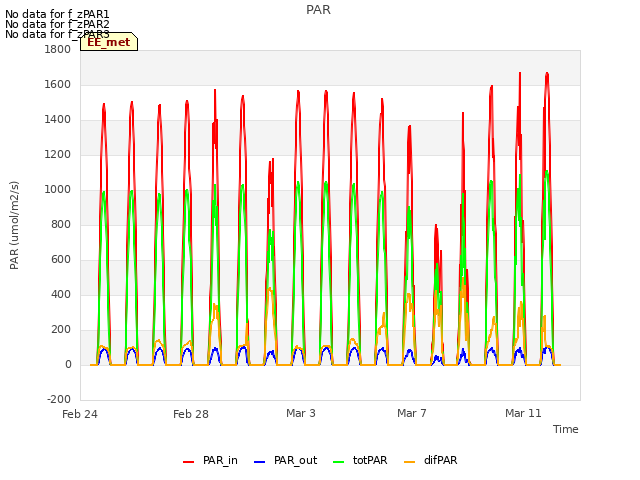The height and width of the screenshot is (480, 640).
Task: Click the 400 y-axis tick label
Action: [61, 295]
